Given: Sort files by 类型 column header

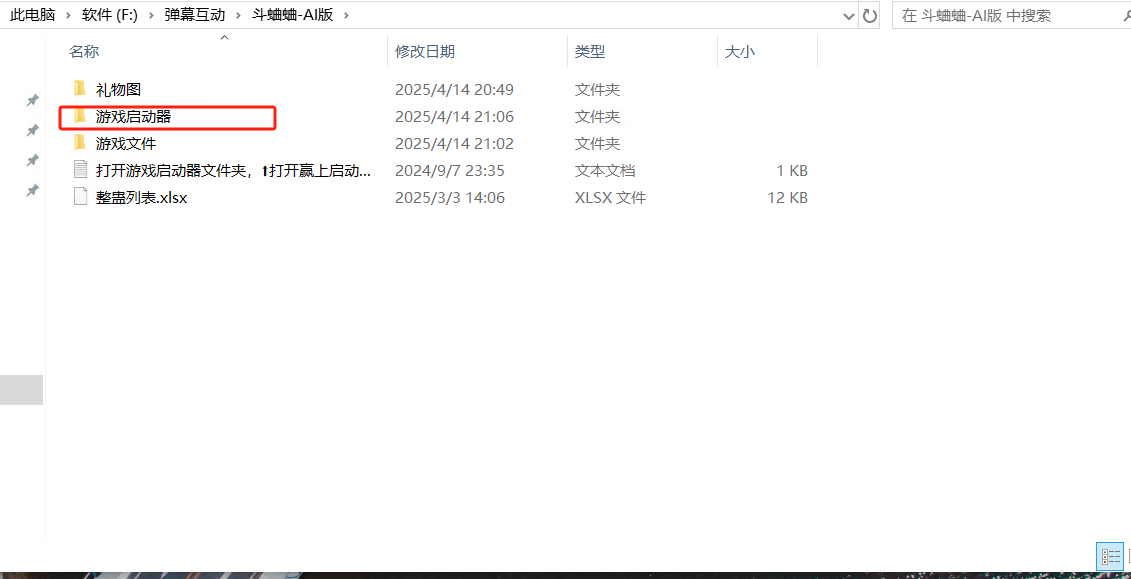Looking at the screenshot, I should [x=590, y=51].
